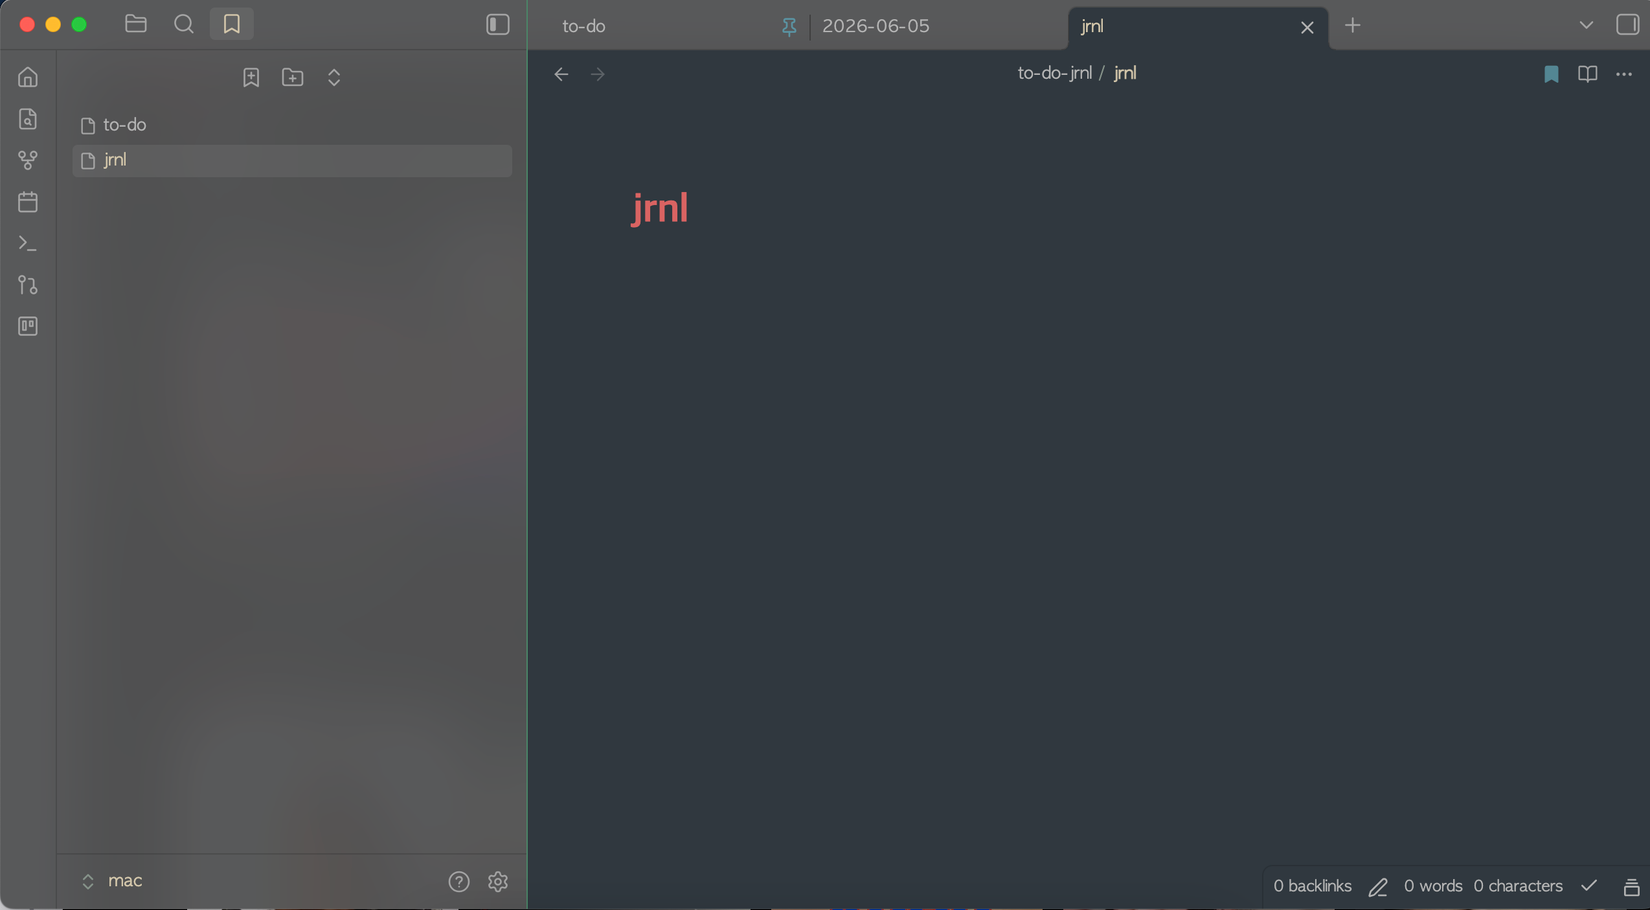Click the 0 words count
This screenshot has height=910, width=1650.
(x=1433, y=886)
